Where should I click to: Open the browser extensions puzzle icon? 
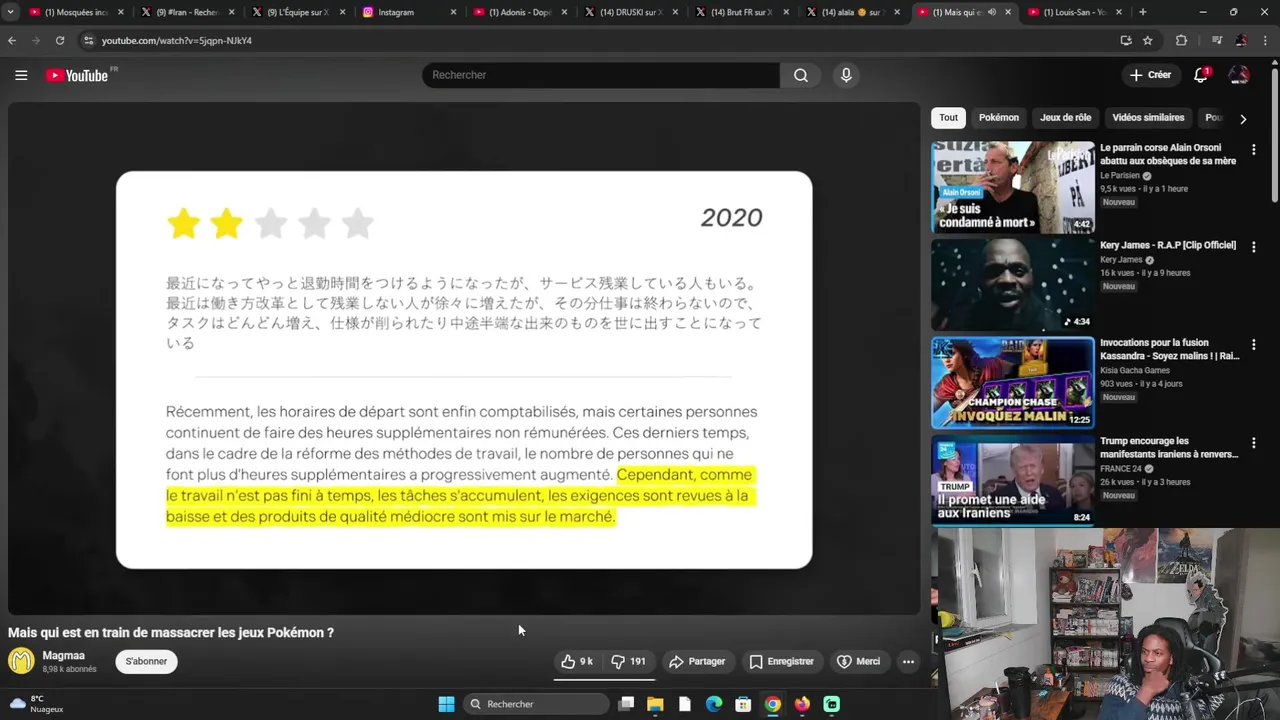(1181, 40)
